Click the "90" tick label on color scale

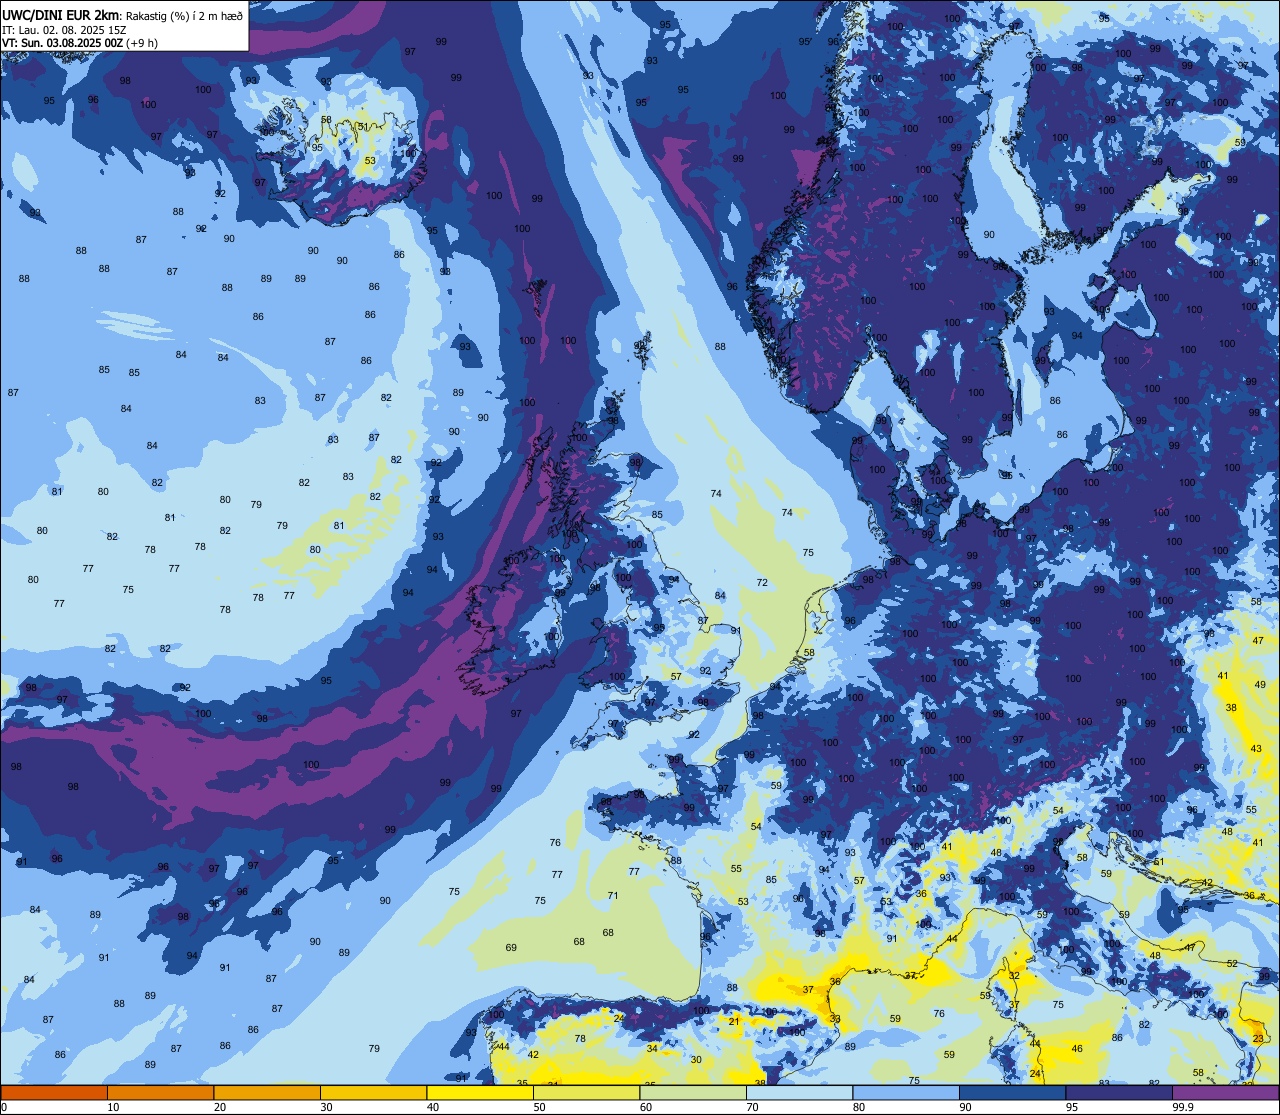(x=965, y=1107)
